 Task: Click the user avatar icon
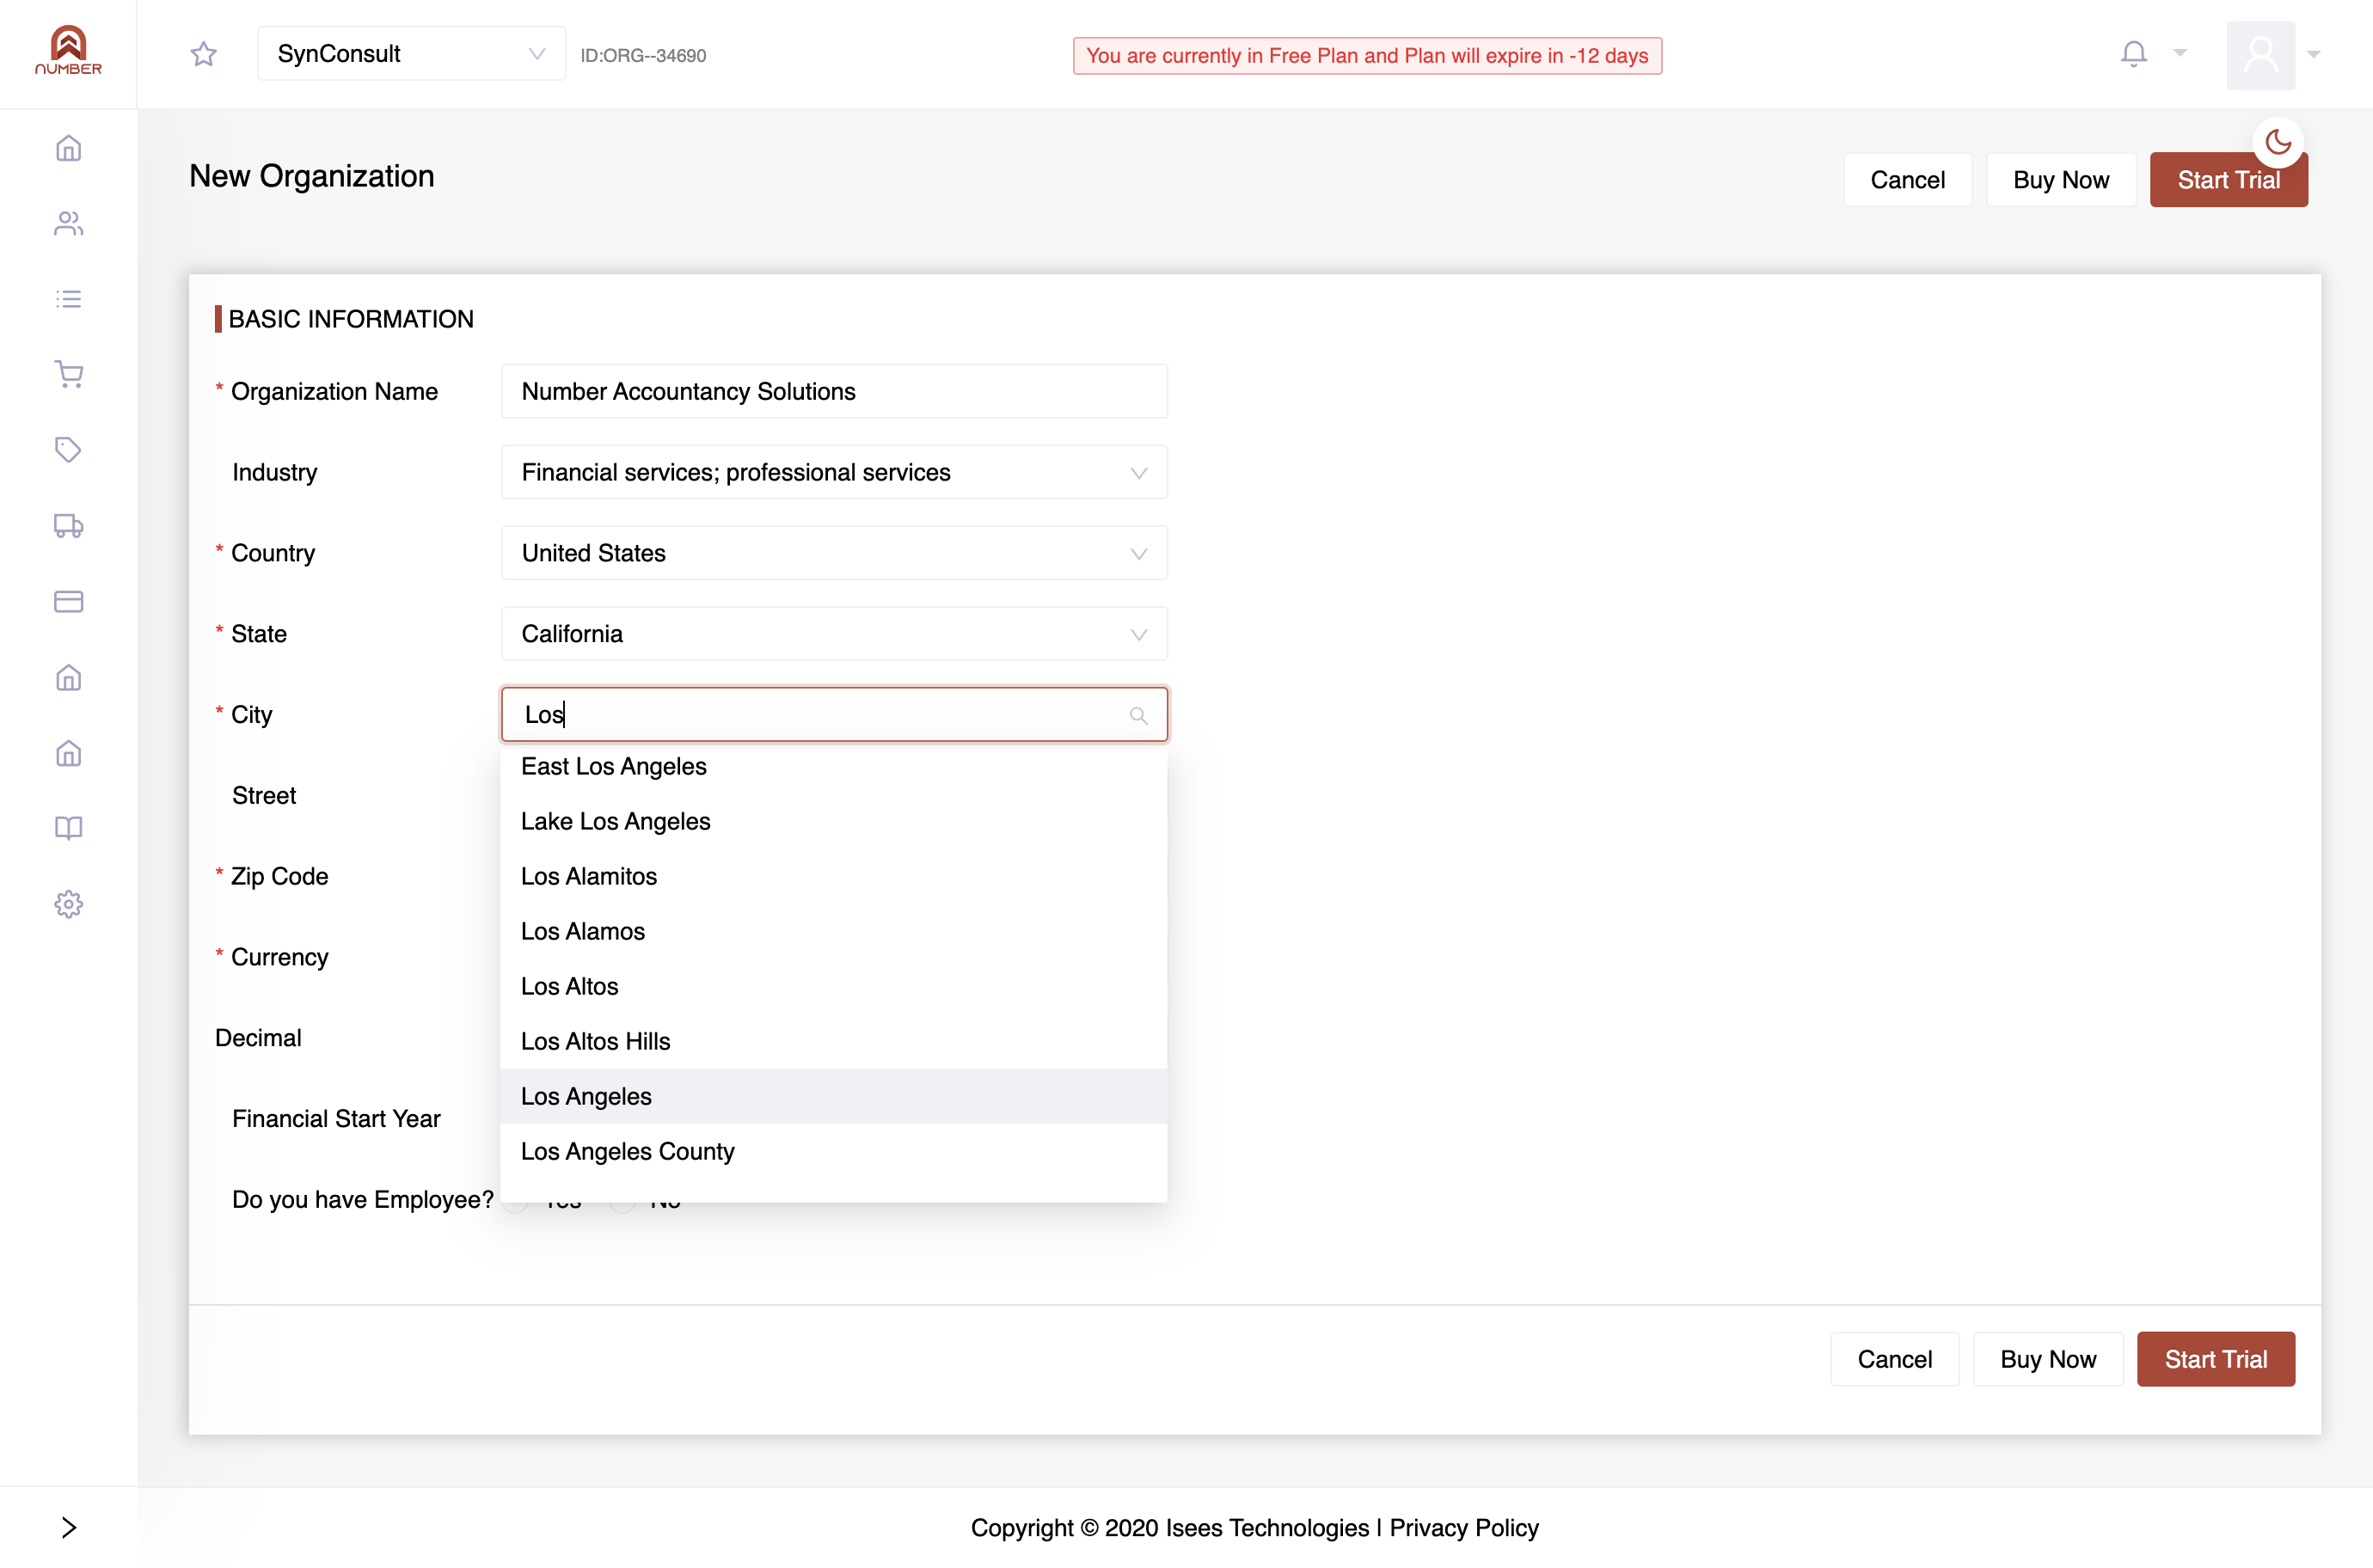(2260, 54)
